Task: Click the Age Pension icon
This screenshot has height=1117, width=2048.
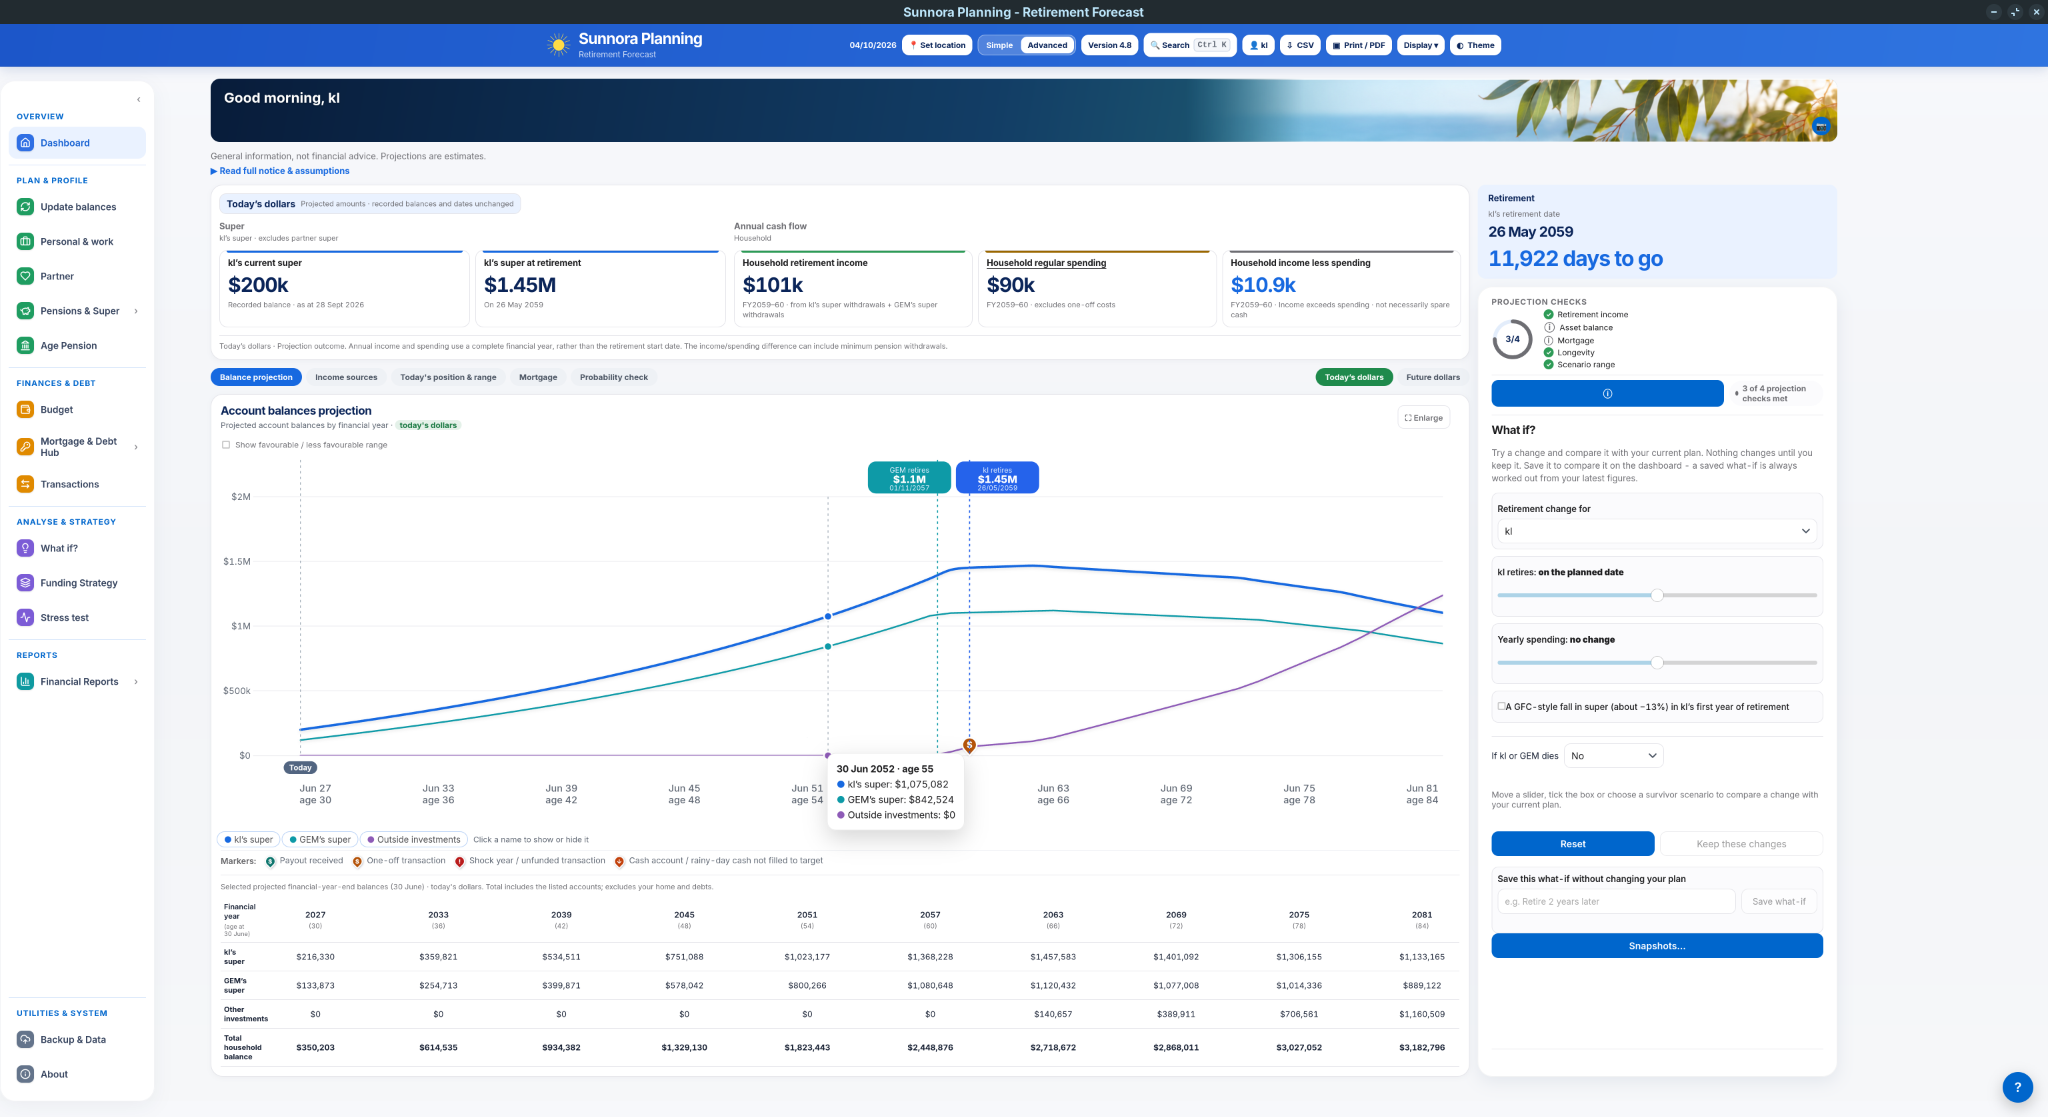Action: pos(26,346)
